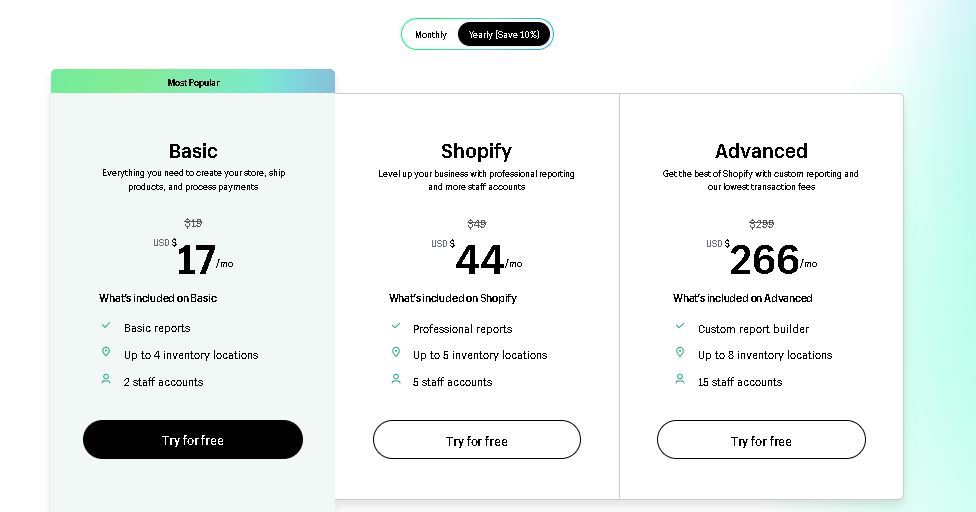Click the crossed-out $49 original price

tap(477, 224)
